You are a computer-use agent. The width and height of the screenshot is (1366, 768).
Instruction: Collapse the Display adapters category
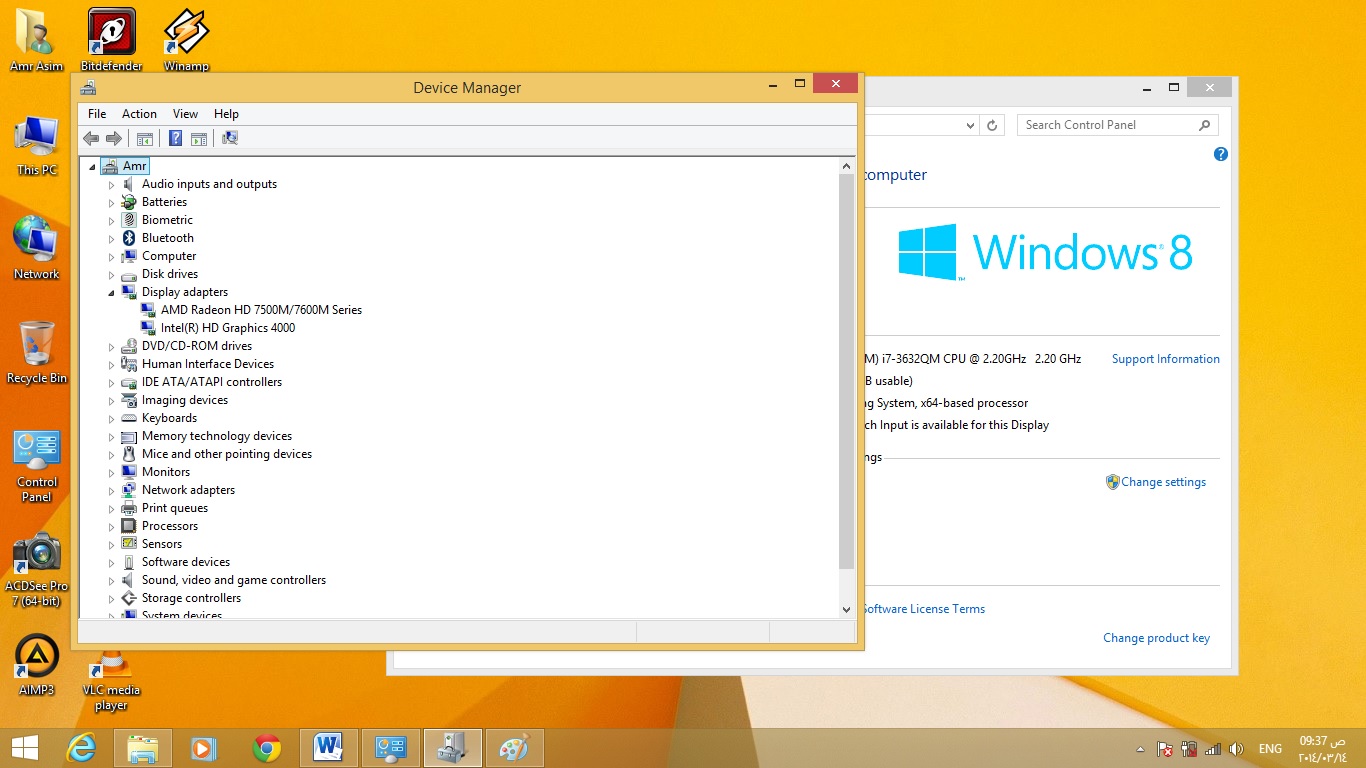pos(112,292)
